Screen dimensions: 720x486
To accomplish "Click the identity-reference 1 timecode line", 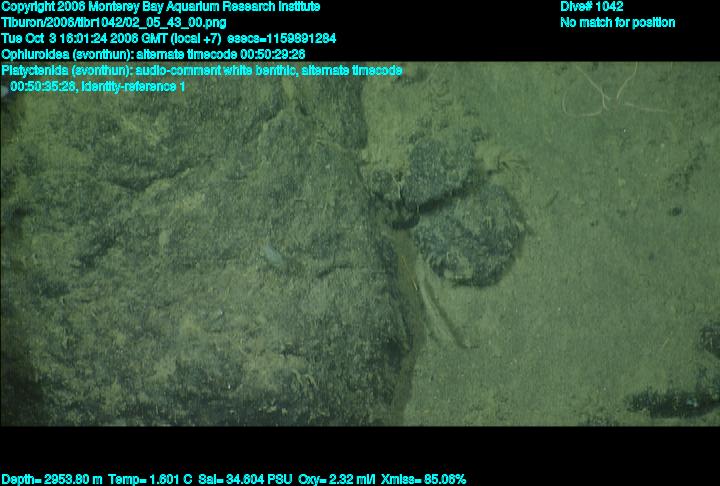I will 97,87.
